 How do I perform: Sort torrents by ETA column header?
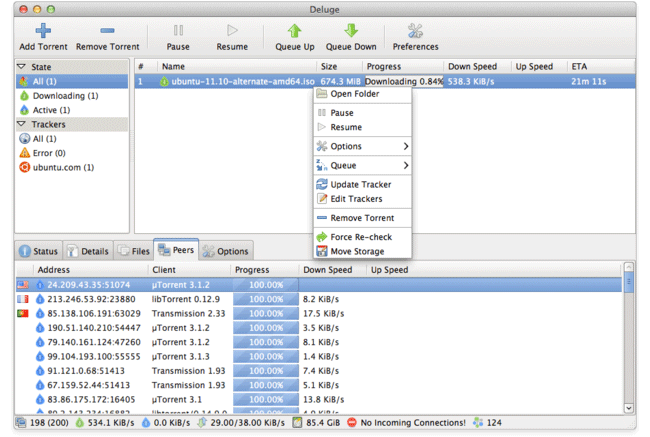[601, 66]
